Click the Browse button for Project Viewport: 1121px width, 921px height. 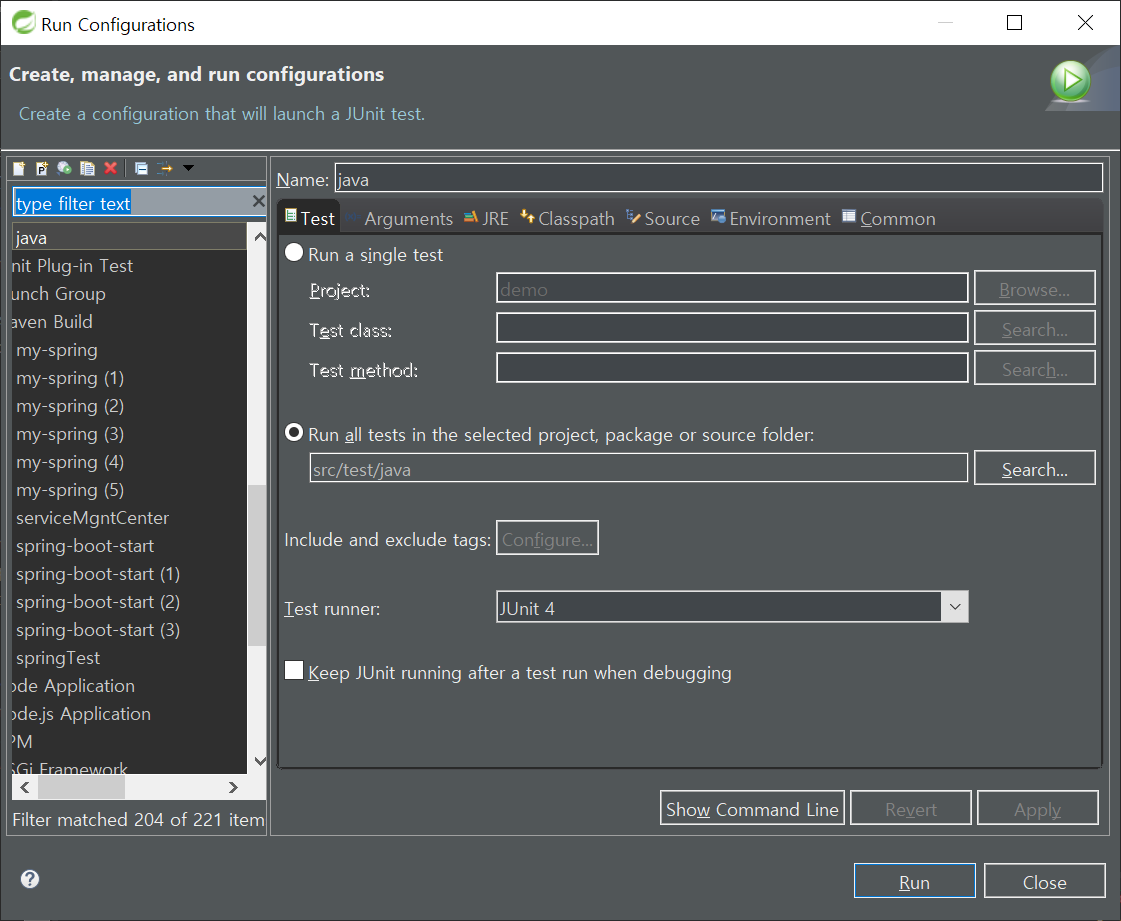click(1034, 287)
